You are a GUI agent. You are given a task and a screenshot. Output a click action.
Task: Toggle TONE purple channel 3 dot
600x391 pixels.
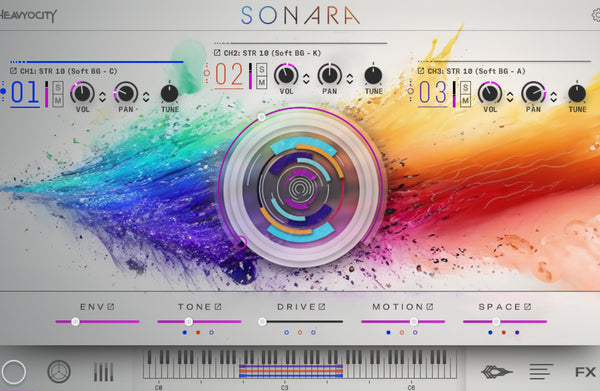(x=211, y=332)
